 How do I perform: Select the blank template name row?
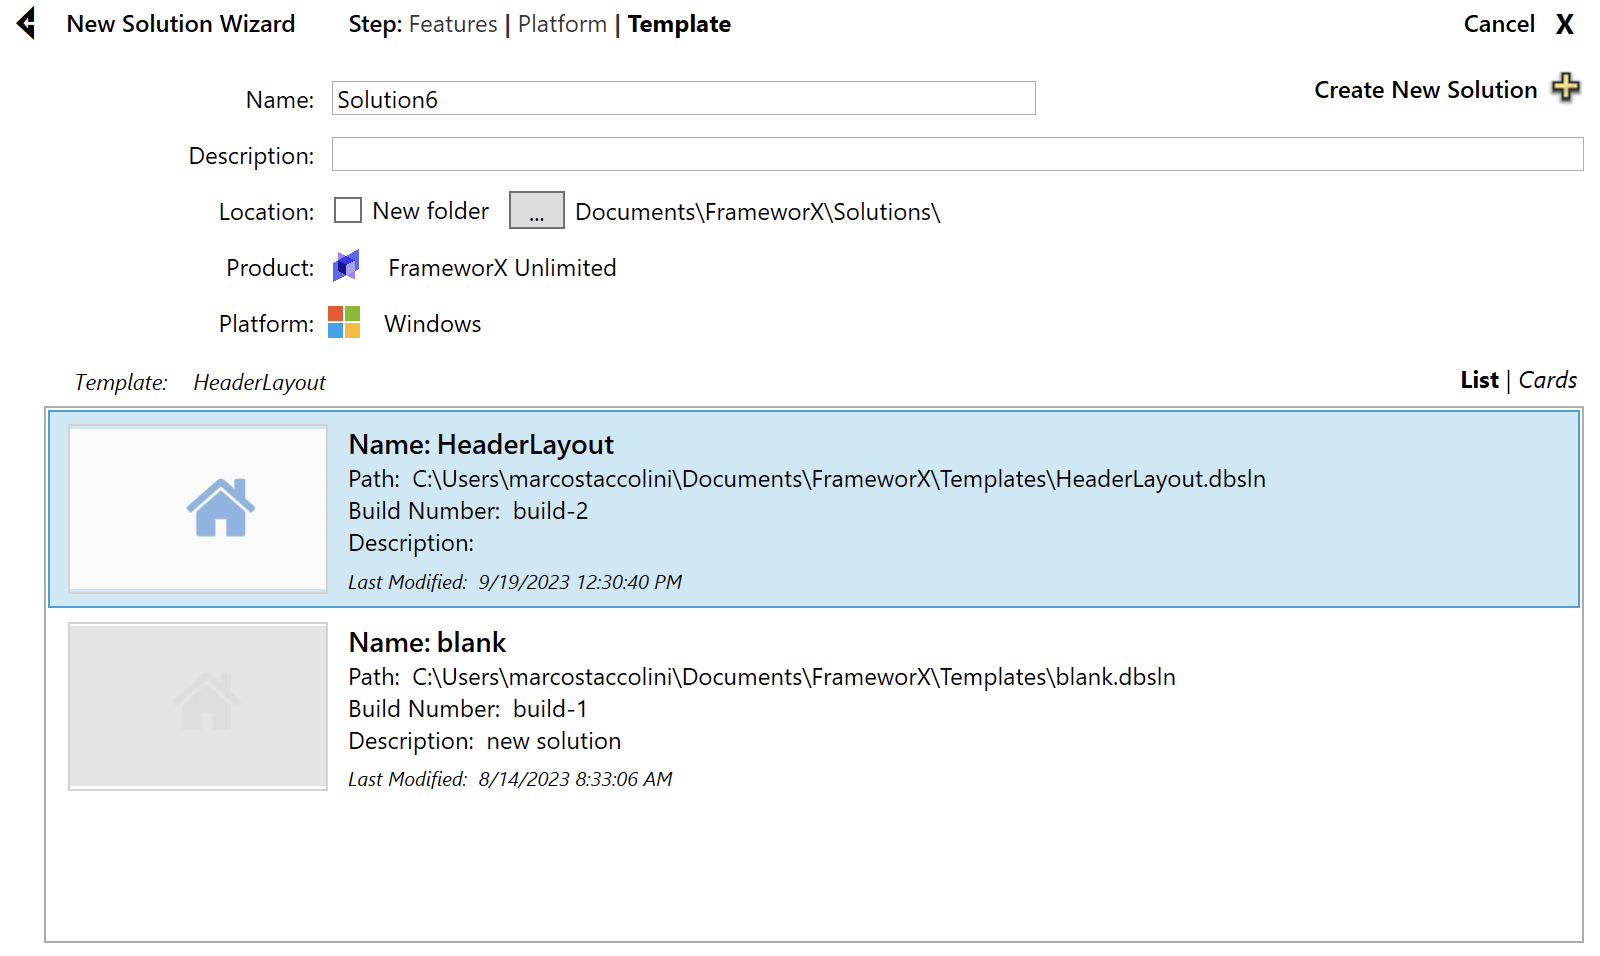[428, 642]
